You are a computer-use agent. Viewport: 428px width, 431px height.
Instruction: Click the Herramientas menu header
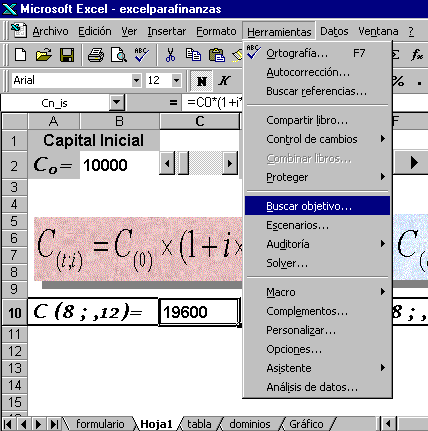(x=279, y=32)
